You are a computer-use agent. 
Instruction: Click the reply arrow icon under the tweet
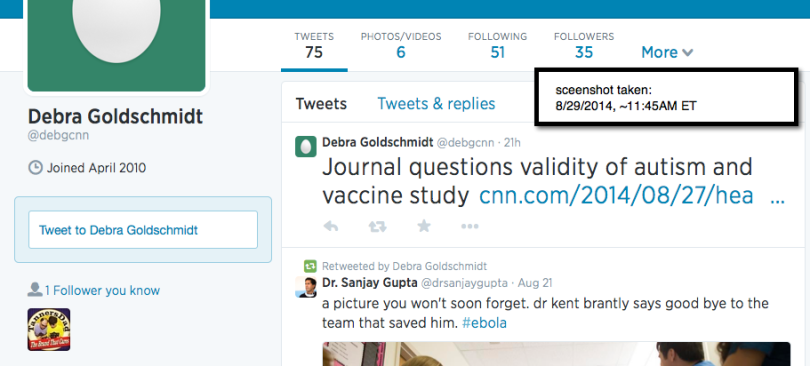point(331,226)
